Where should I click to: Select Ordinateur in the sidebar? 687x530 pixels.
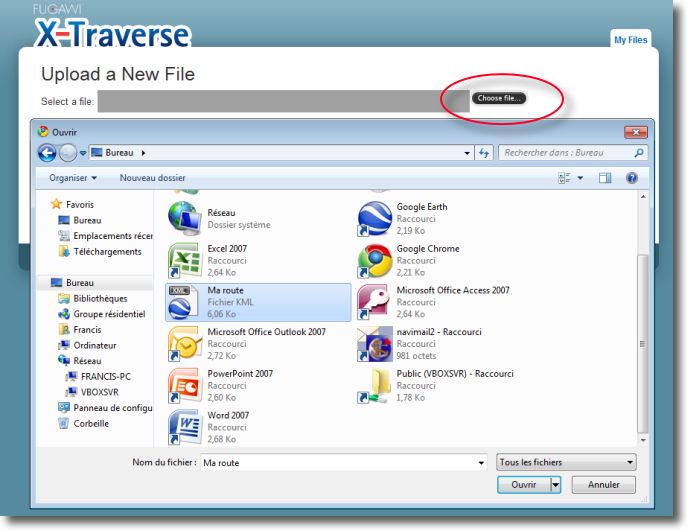[x=87, y=345]
